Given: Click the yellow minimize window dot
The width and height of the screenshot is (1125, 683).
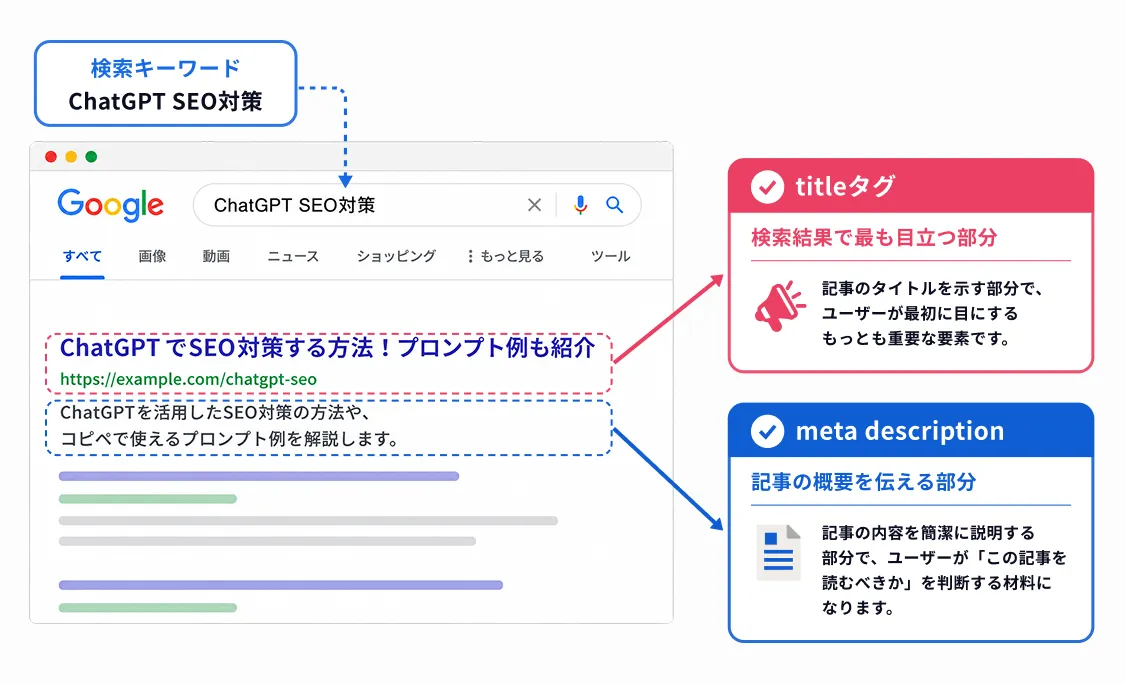Looking at the screenshot, I should coord(71,156).
